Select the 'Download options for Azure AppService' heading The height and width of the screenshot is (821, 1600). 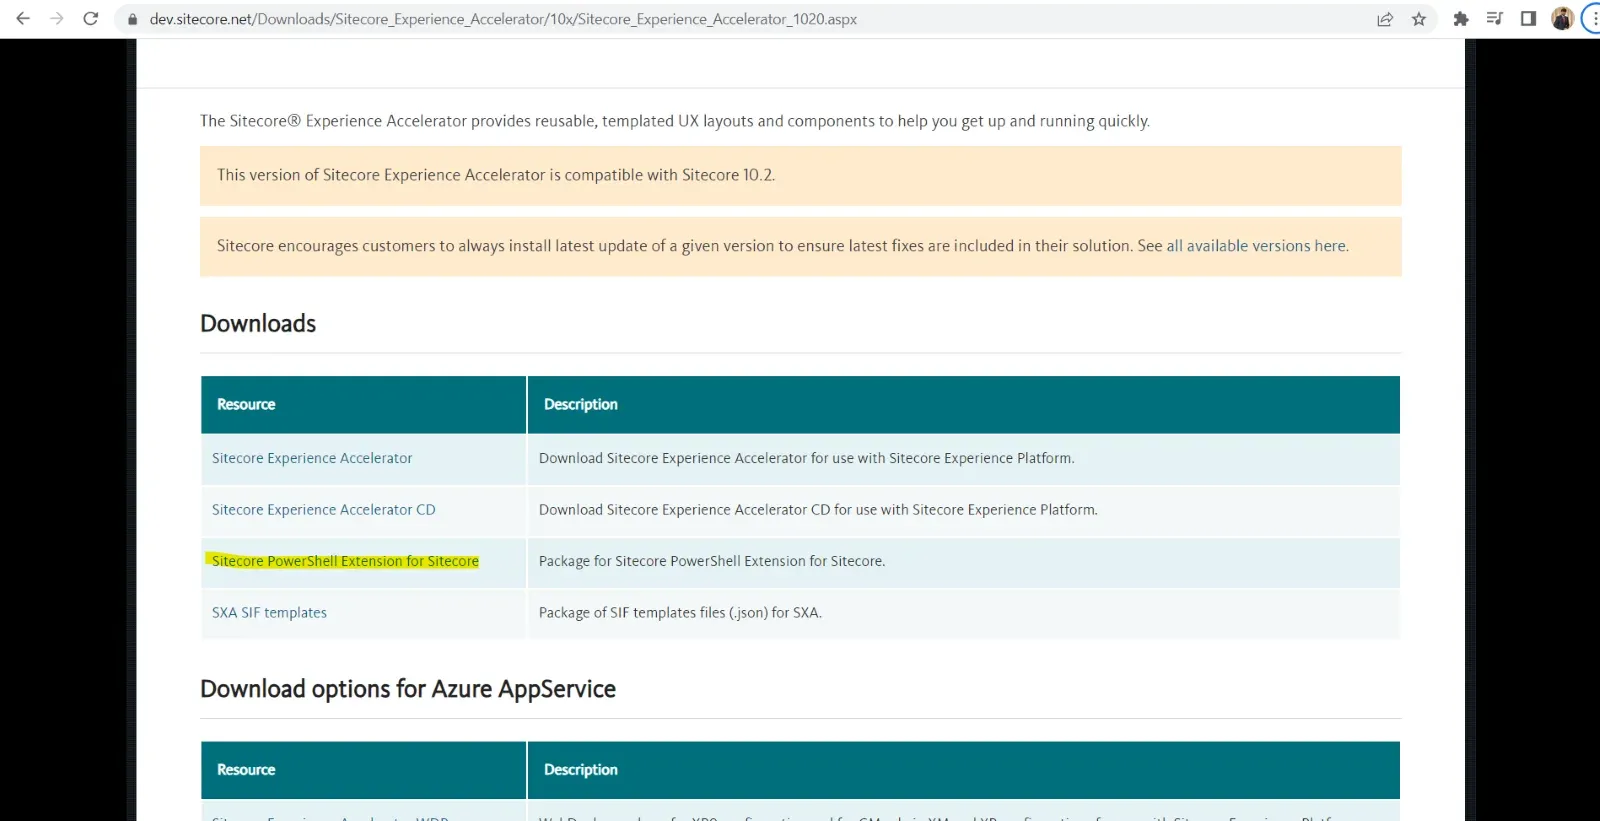pyautogui.click(x=408, y=689)
